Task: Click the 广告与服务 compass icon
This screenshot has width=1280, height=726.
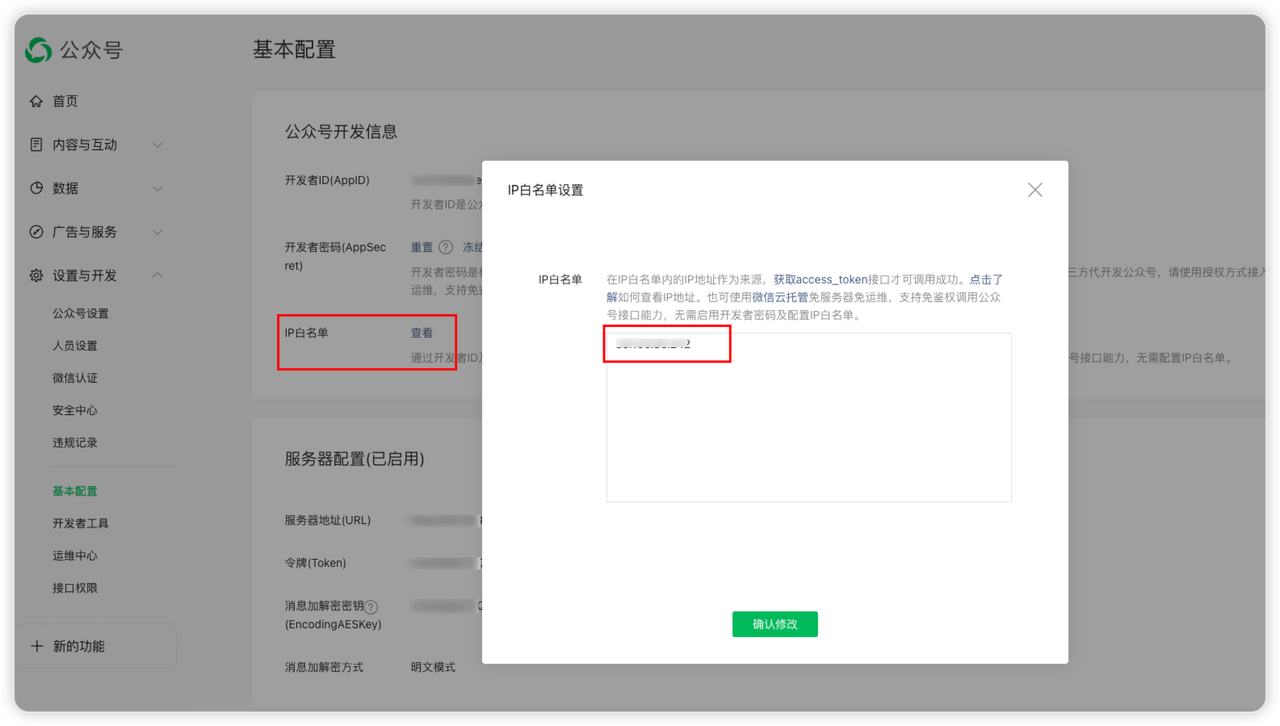Action: 38,232
